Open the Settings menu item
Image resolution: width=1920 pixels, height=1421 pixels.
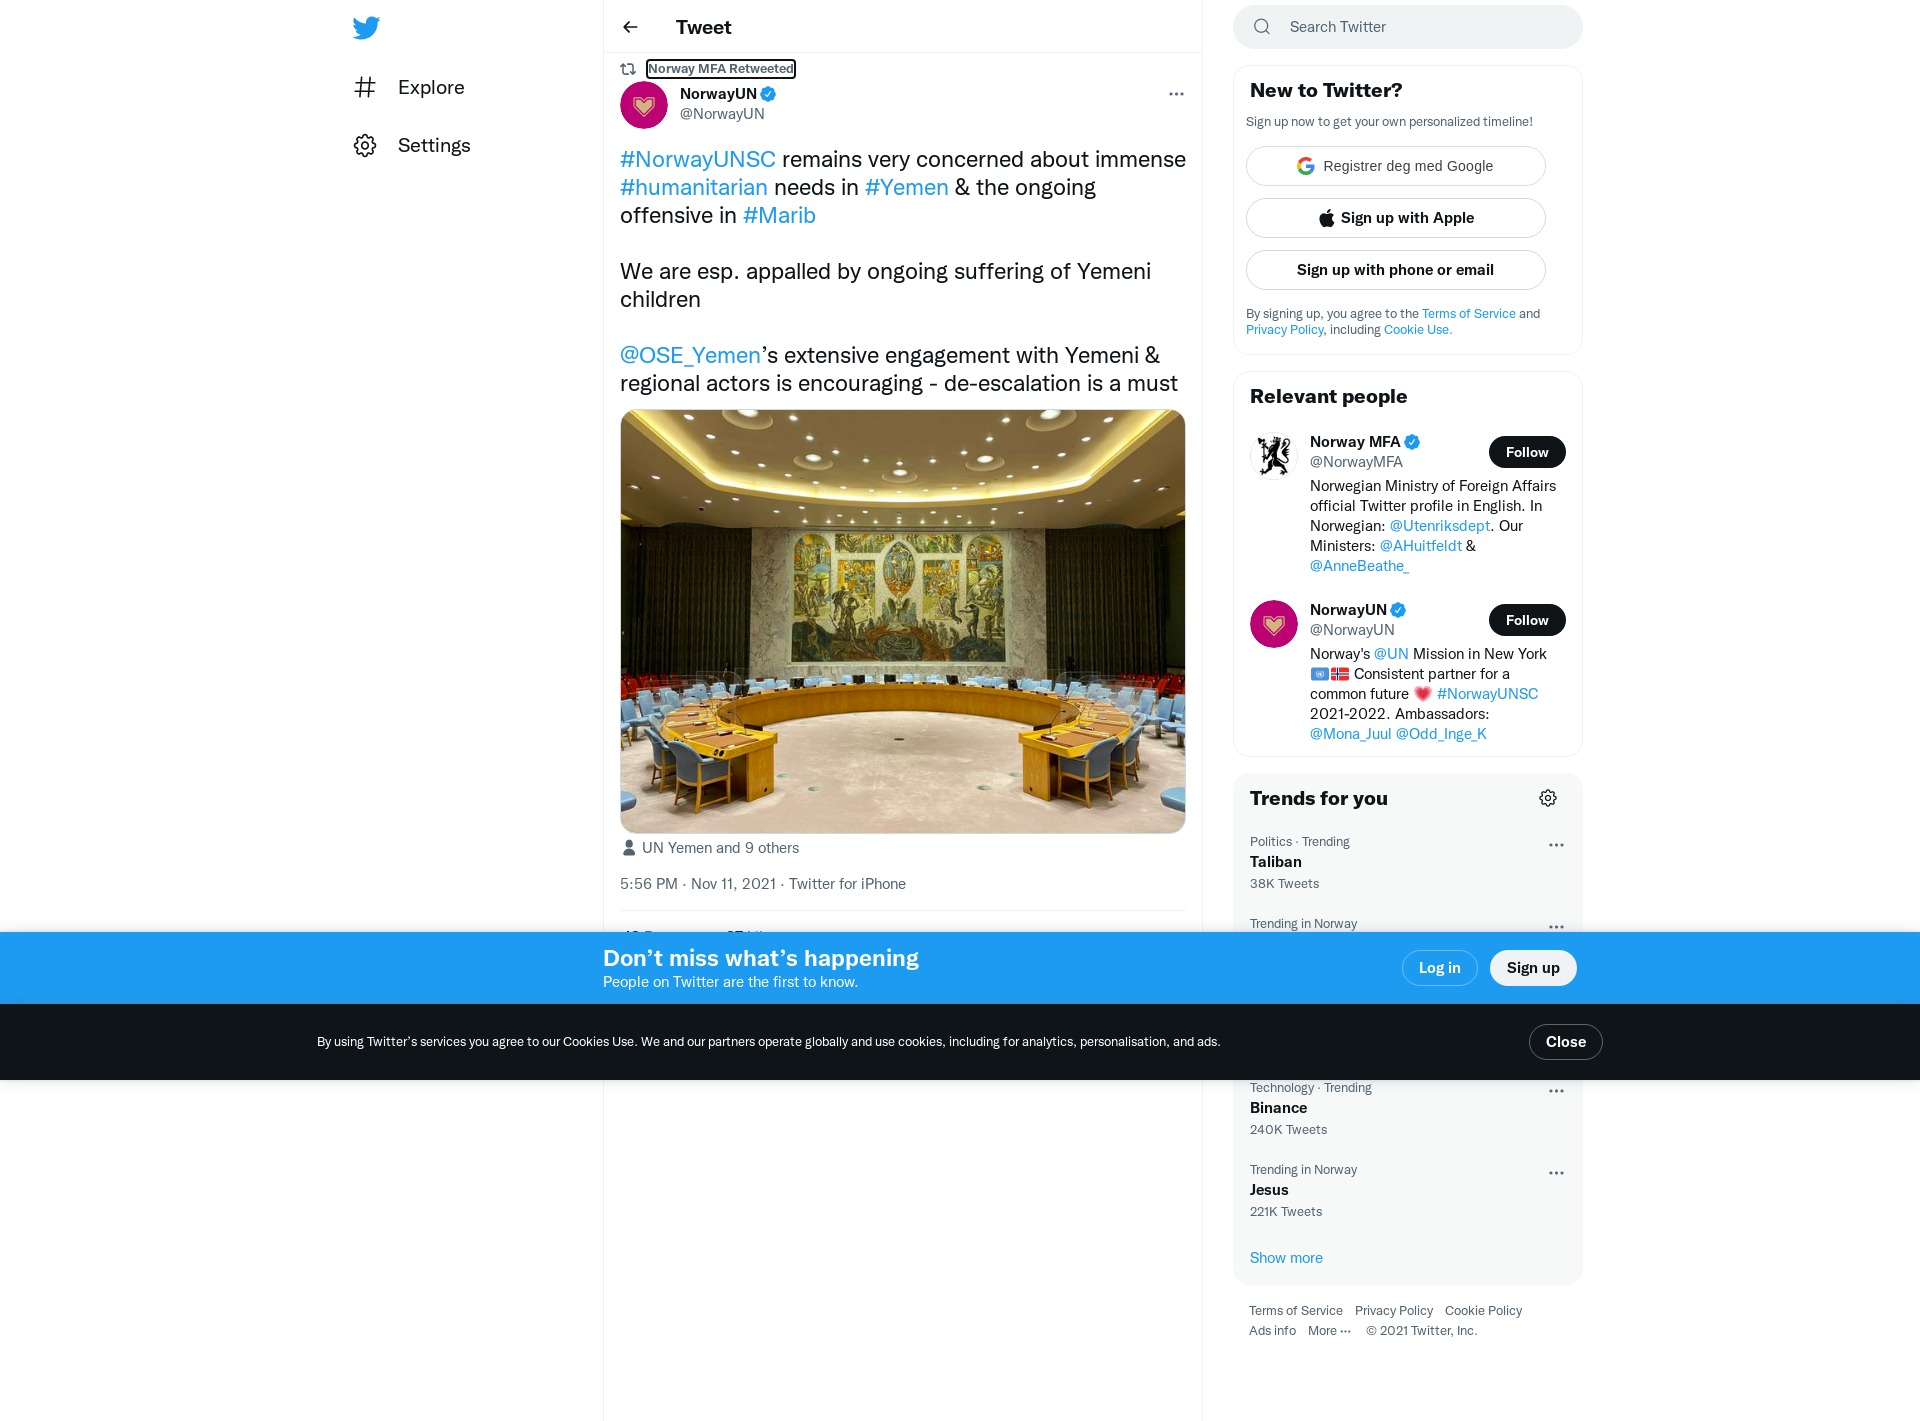pyautogui.click(x=412, y=145)
